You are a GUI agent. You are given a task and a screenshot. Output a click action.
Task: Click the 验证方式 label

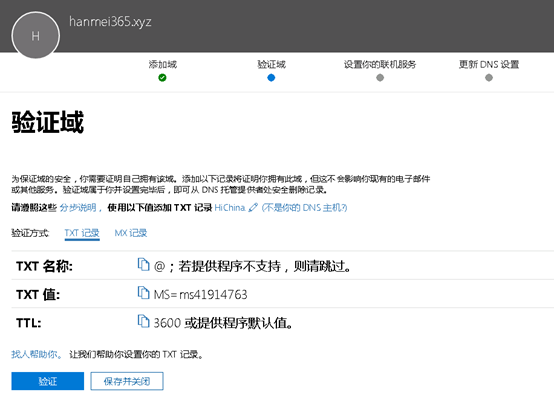click(x=30, y=233)
